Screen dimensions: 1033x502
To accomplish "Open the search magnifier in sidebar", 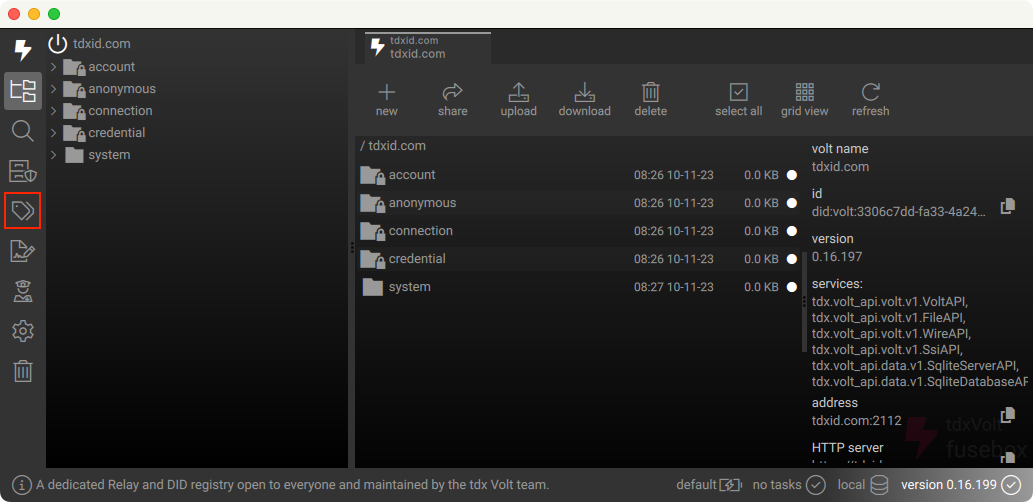I will tap(23, 131).
